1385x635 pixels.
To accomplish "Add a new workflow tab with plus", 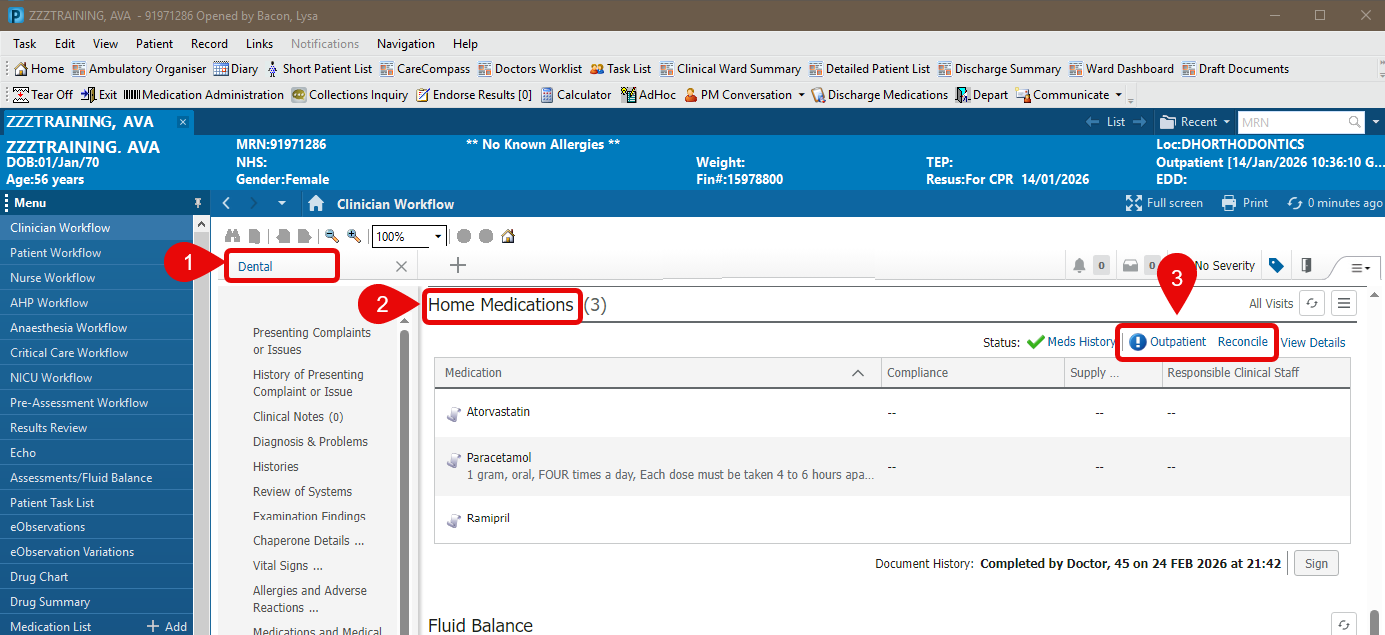I will click(458, 265).
